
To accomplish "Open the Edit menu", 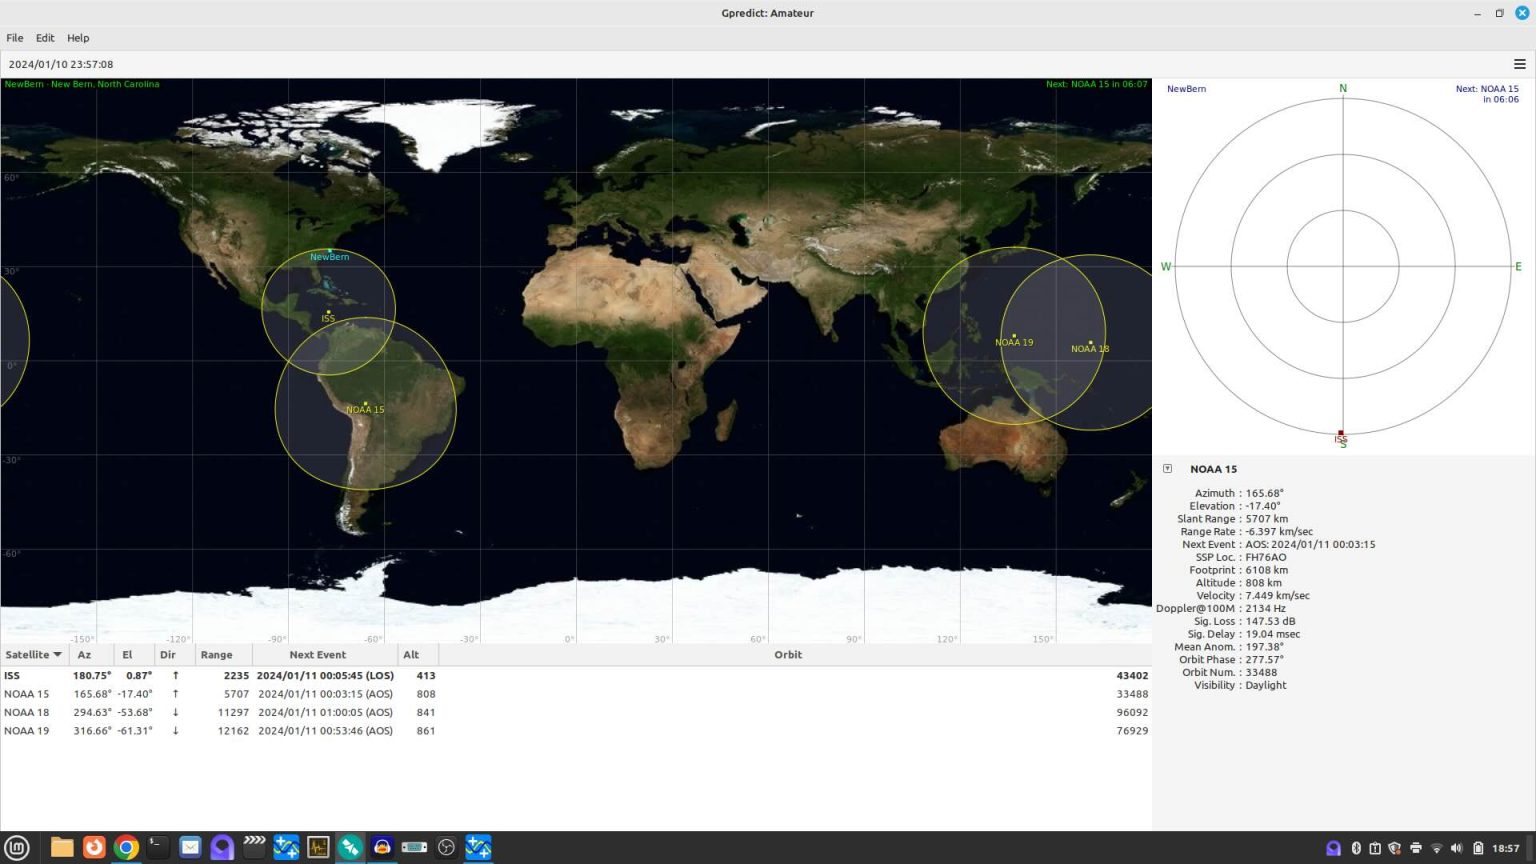I will tap(45, 37).
